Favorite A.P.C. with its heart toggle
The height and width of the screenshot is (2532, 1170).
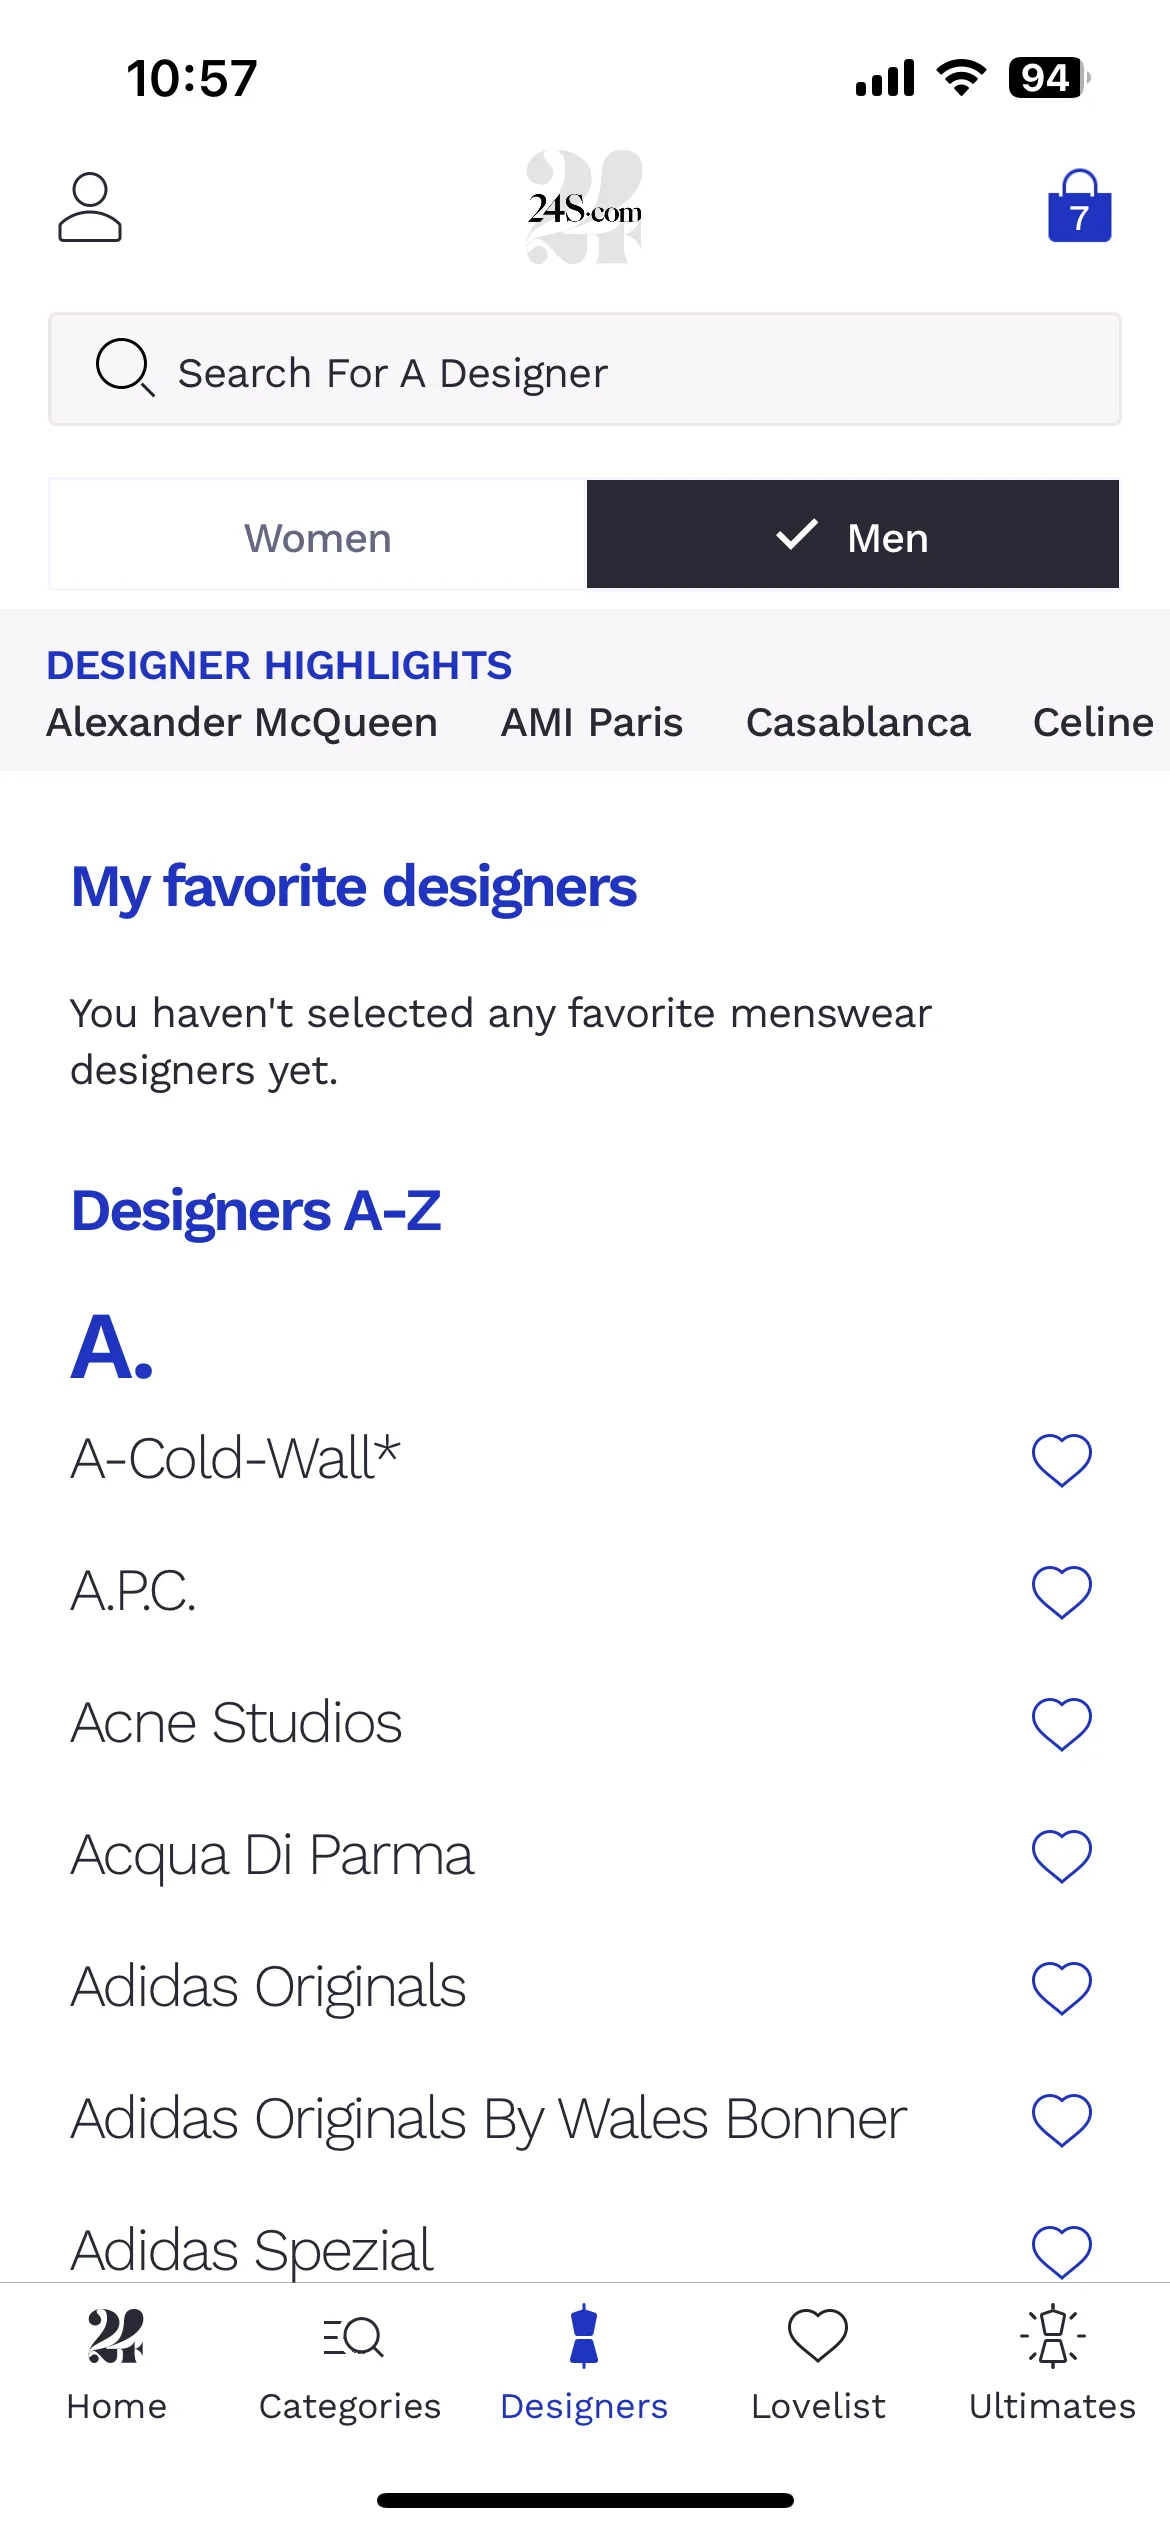click(1061, 1591)
